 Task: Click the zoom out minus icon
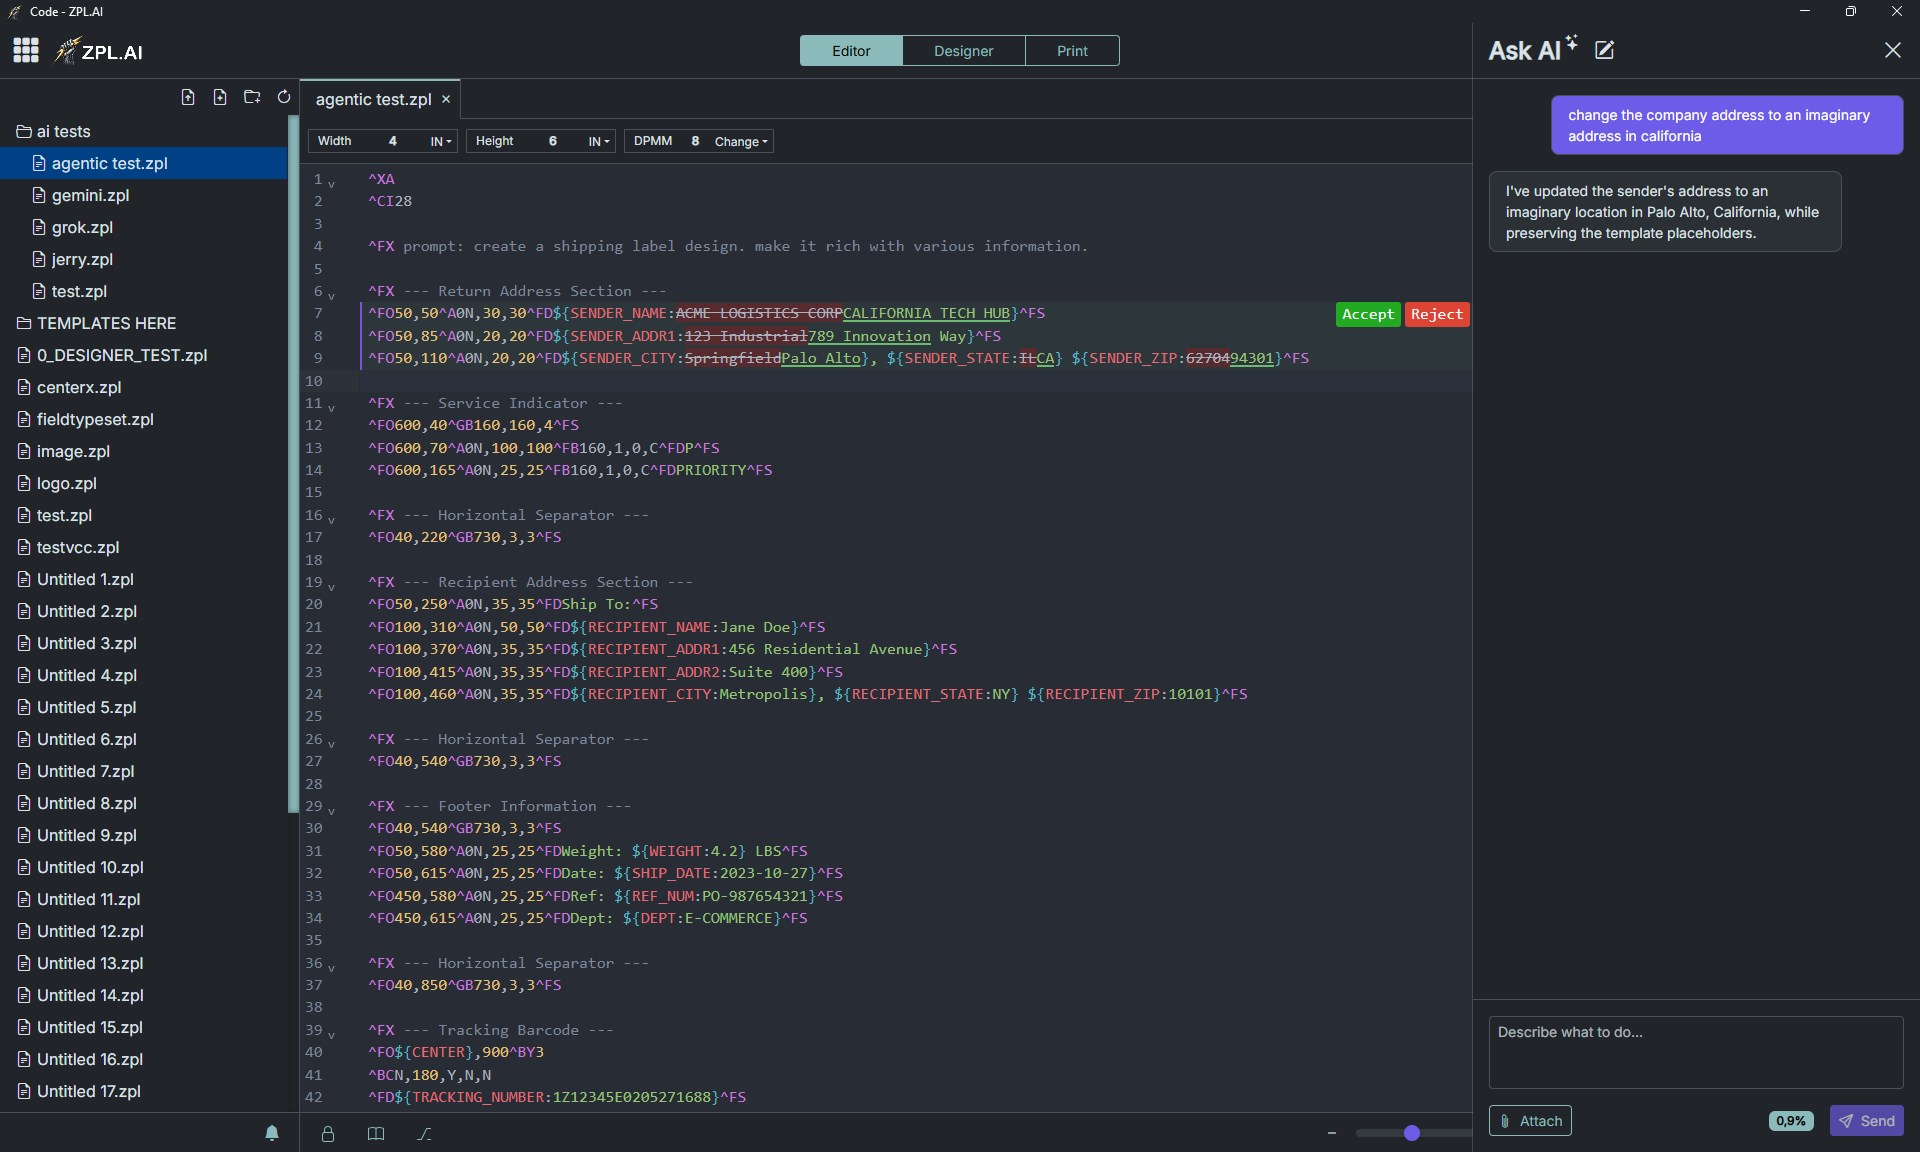point(1332,1133)
